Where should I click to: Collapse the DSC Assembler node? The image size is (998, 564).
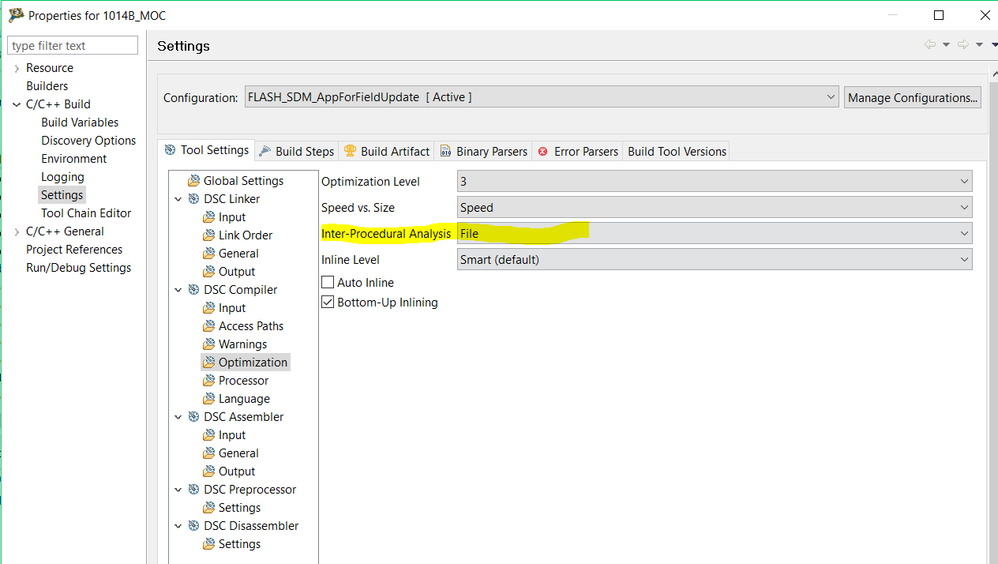click(178, 417)
